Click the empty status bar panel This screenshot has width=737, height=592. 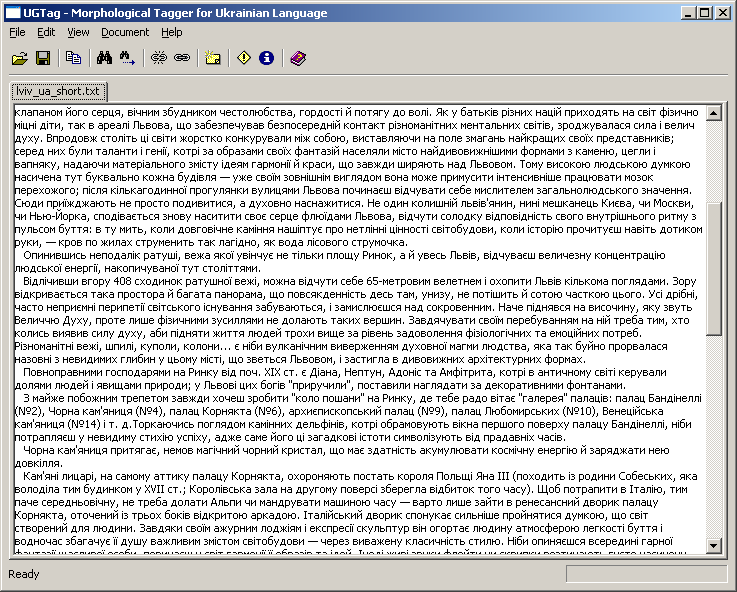coord(646,574)
